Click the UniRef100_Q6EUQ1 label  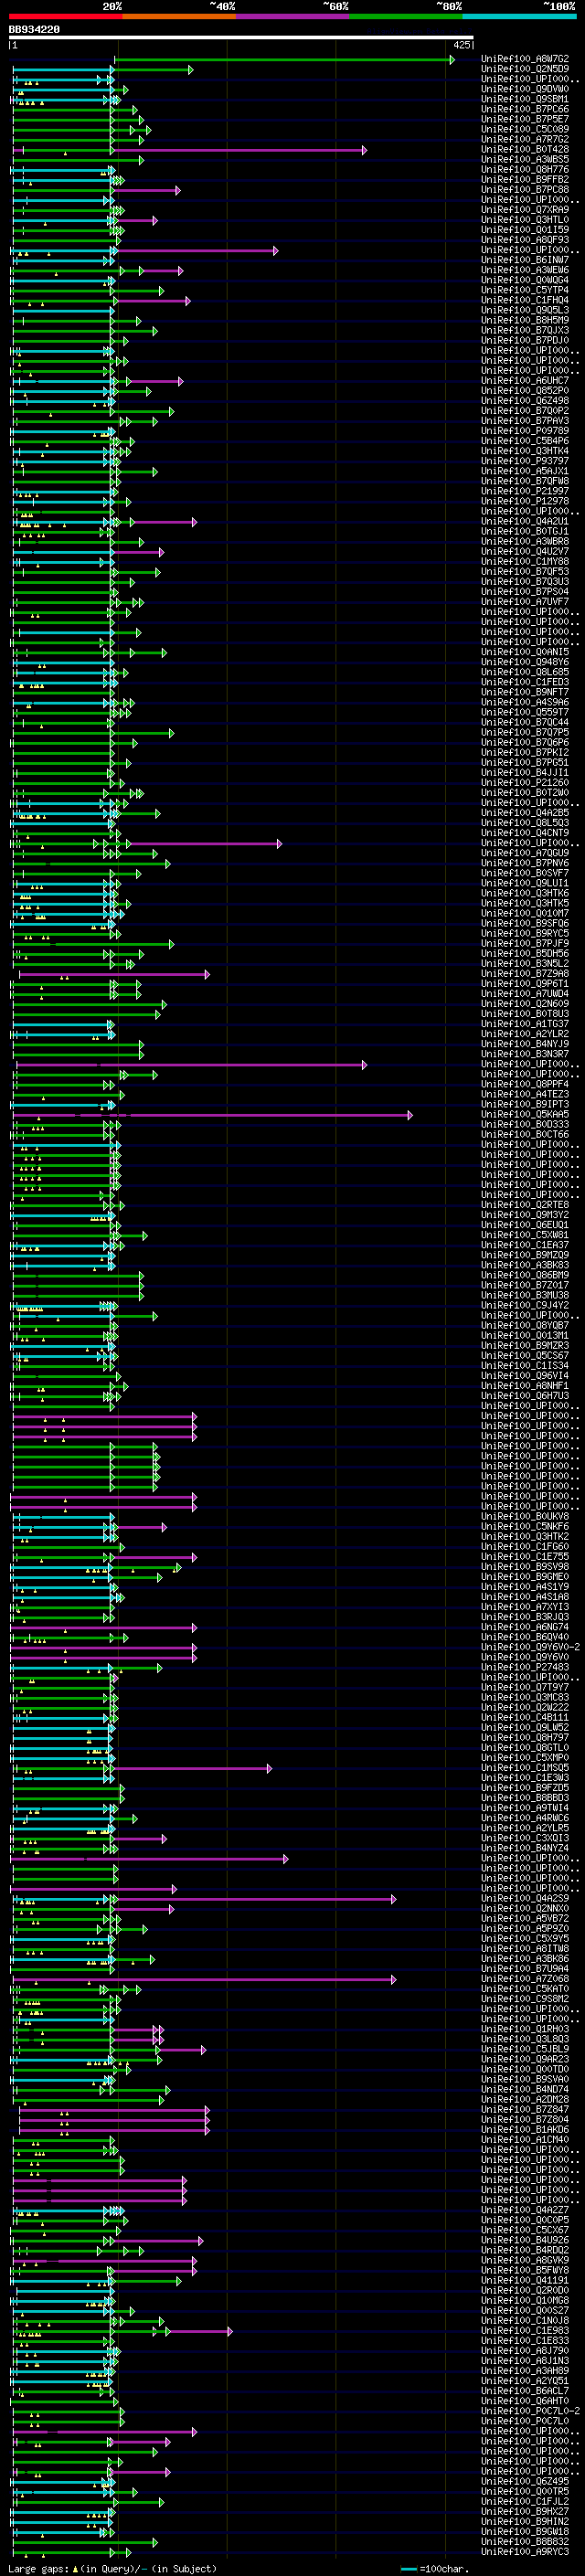click(x=524, y=1224)
